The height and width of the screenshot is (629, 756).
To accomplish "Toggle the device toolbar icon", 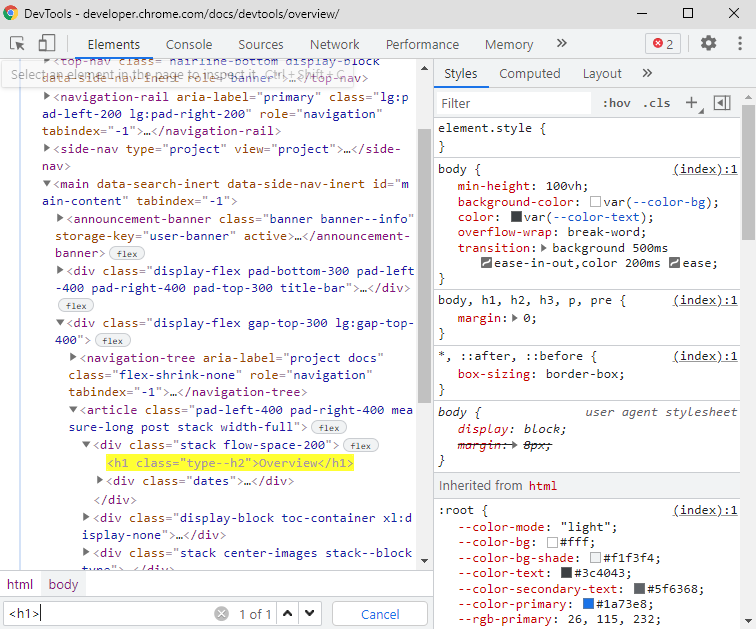I will 47,44.
